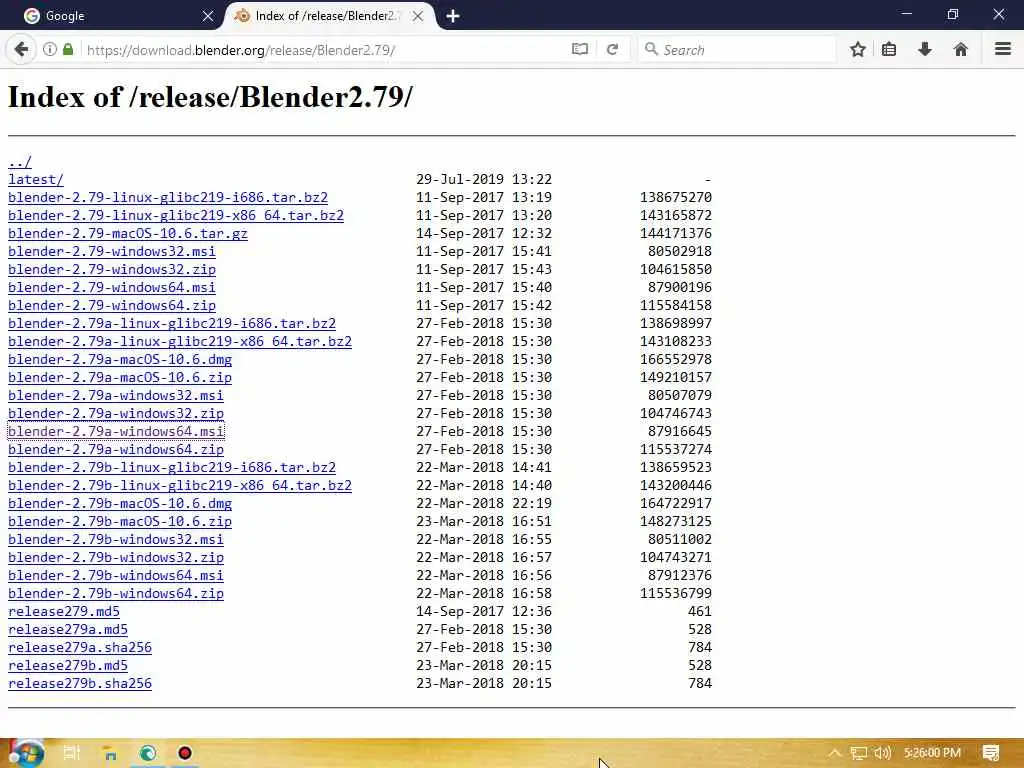Open the Action Center notification icon
Image resolution: width=1024 pixels, height=768 pixels.
(991, 753)
